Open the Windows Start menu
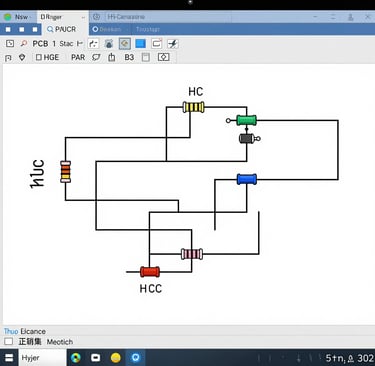The height and width of the screenshot is (366, 375). 9,358
